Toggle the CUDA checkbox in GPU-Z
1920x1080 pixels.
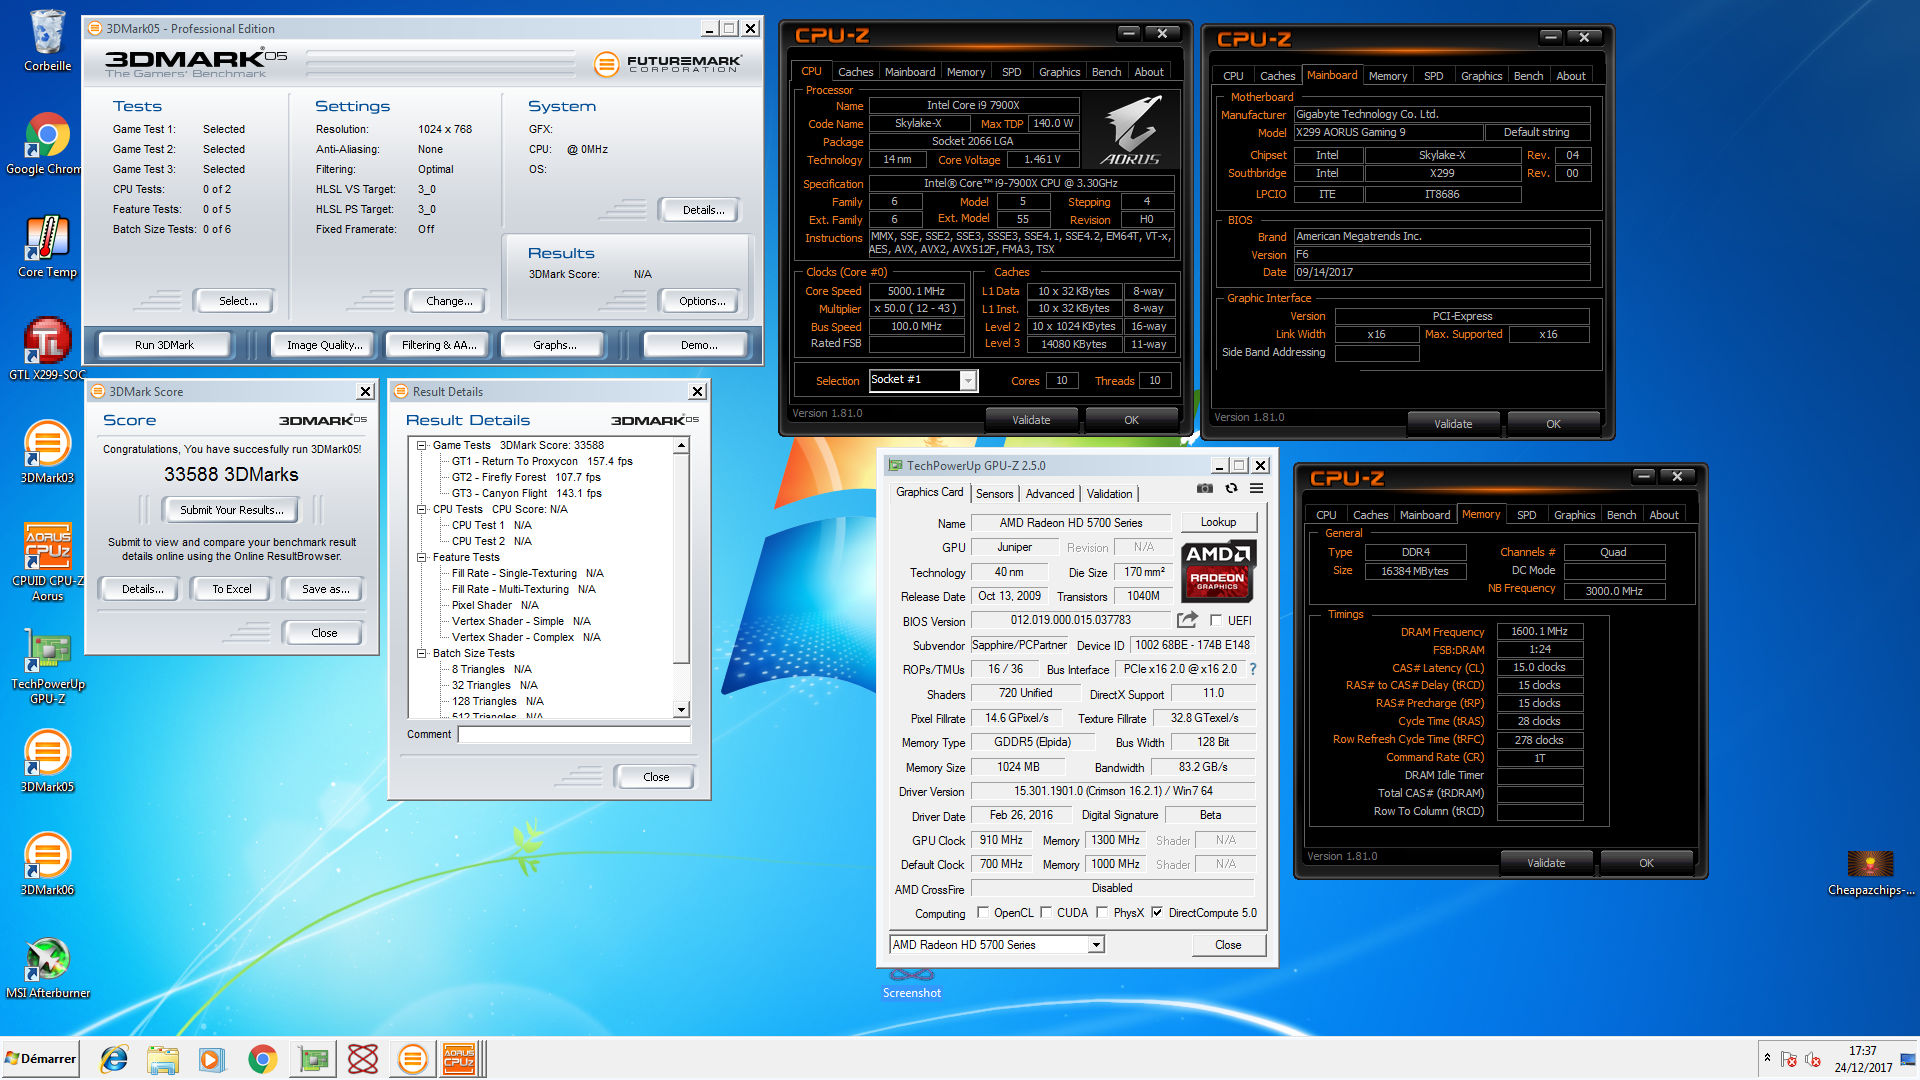tap(1046, 912)
